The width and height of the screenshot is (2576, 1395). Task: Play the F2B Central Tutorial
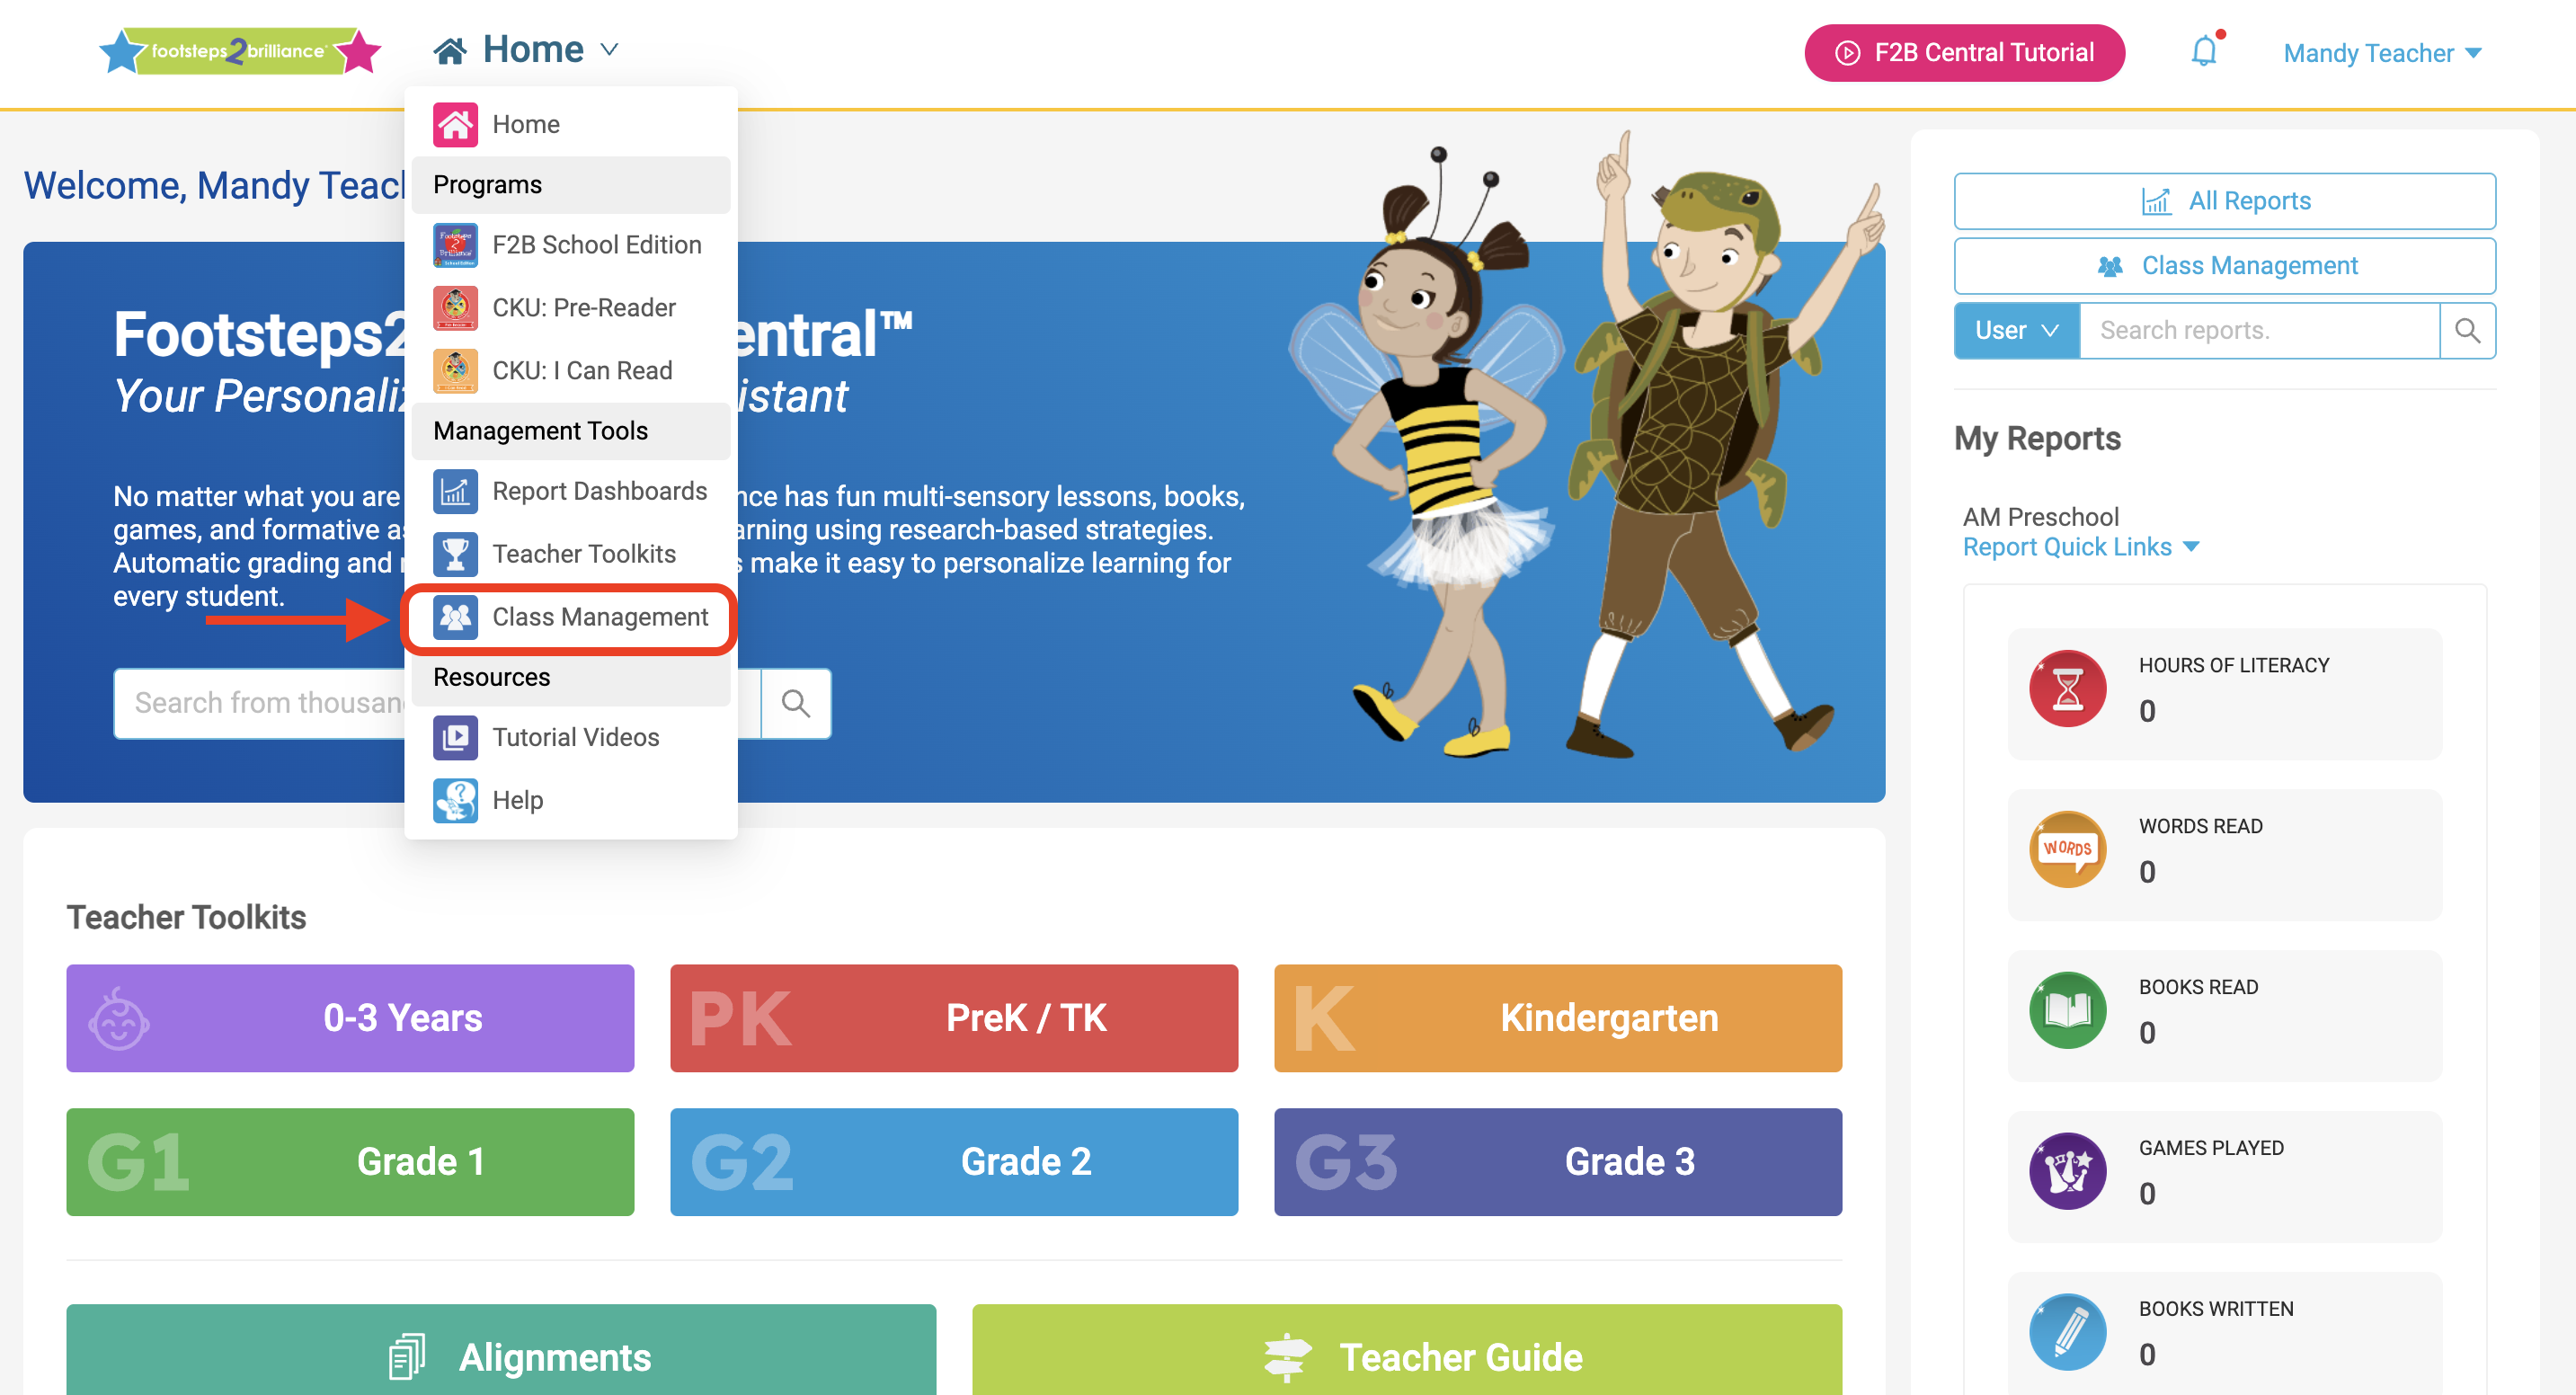click(x=1963, y=53)
